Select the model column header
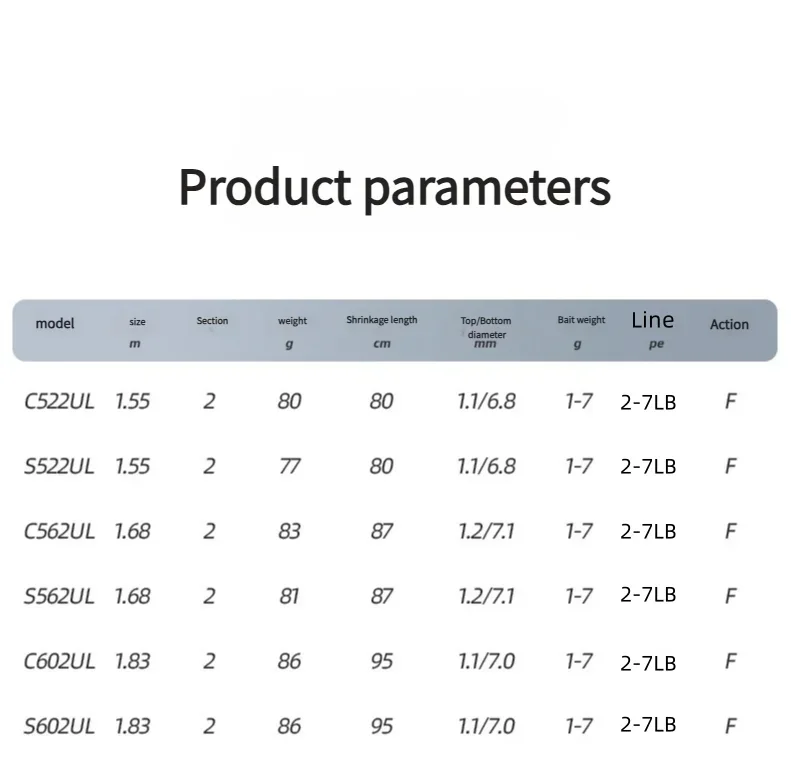The image size is (791, 757). 55,323
